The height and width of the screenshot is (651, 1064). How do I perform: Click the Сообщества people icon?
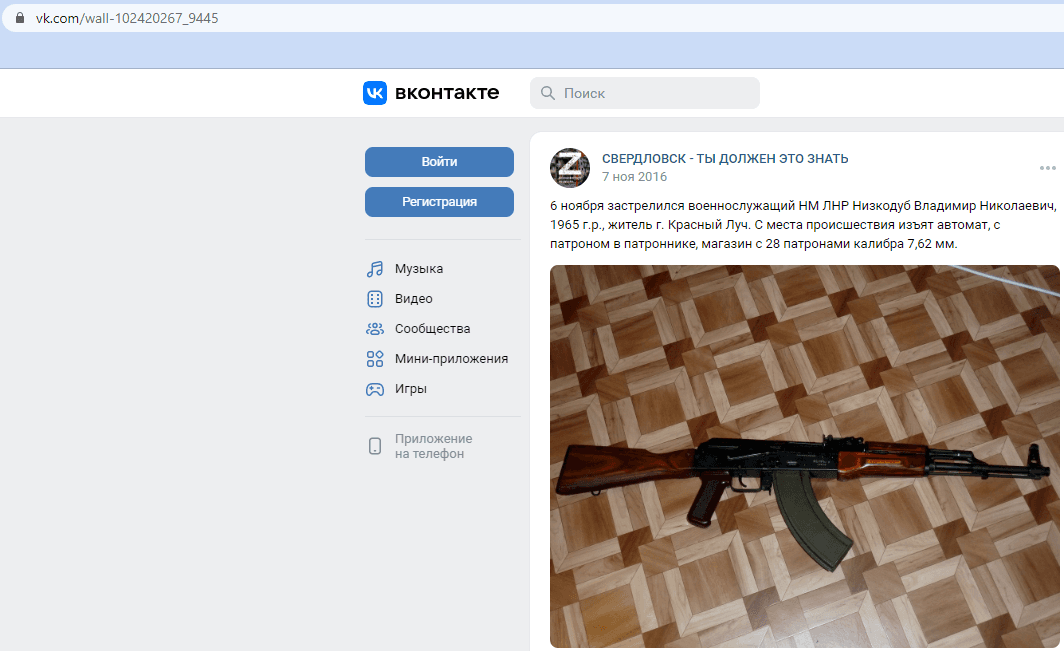coord(375,329)
